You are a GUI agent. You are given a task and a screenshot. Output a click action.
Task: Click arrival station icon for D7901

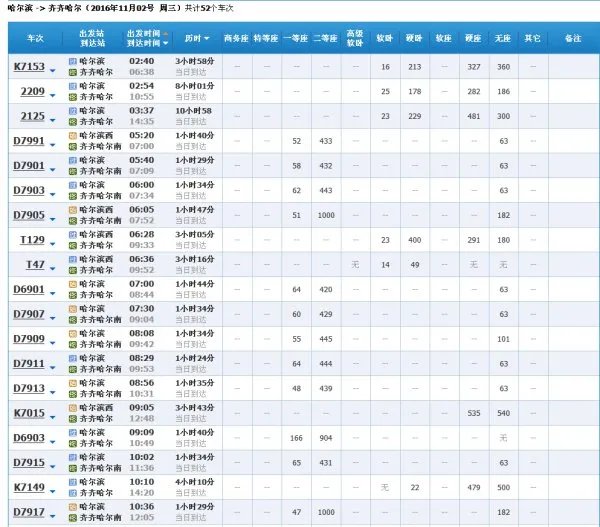[73, 171]
